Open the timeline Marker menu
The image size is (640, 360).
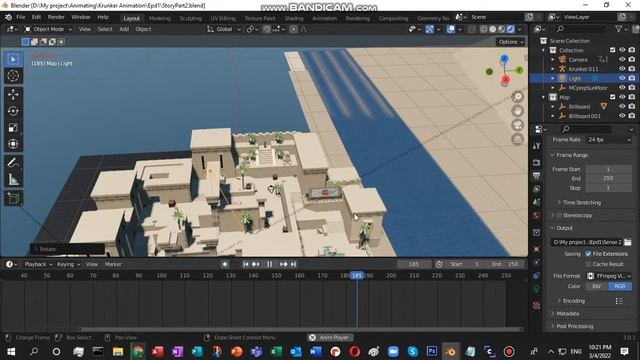(113, 264)
